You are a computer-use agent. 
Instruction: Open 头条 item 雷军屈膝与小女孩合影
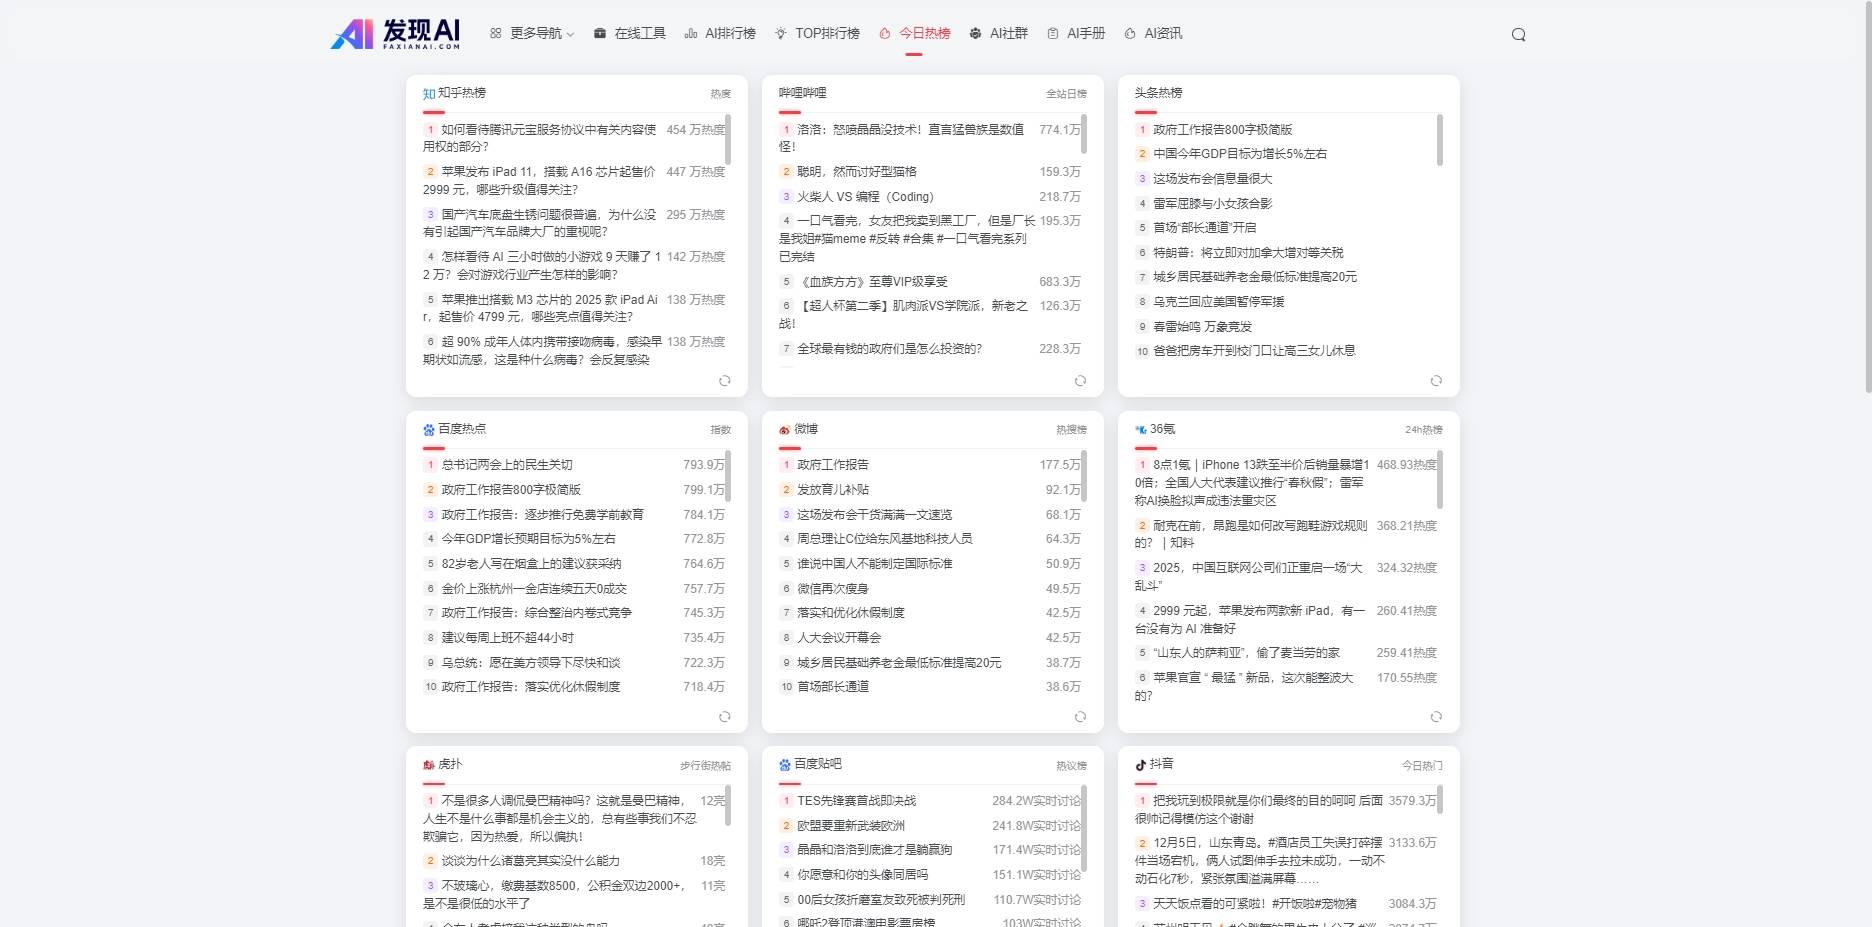coord(1213,203)
